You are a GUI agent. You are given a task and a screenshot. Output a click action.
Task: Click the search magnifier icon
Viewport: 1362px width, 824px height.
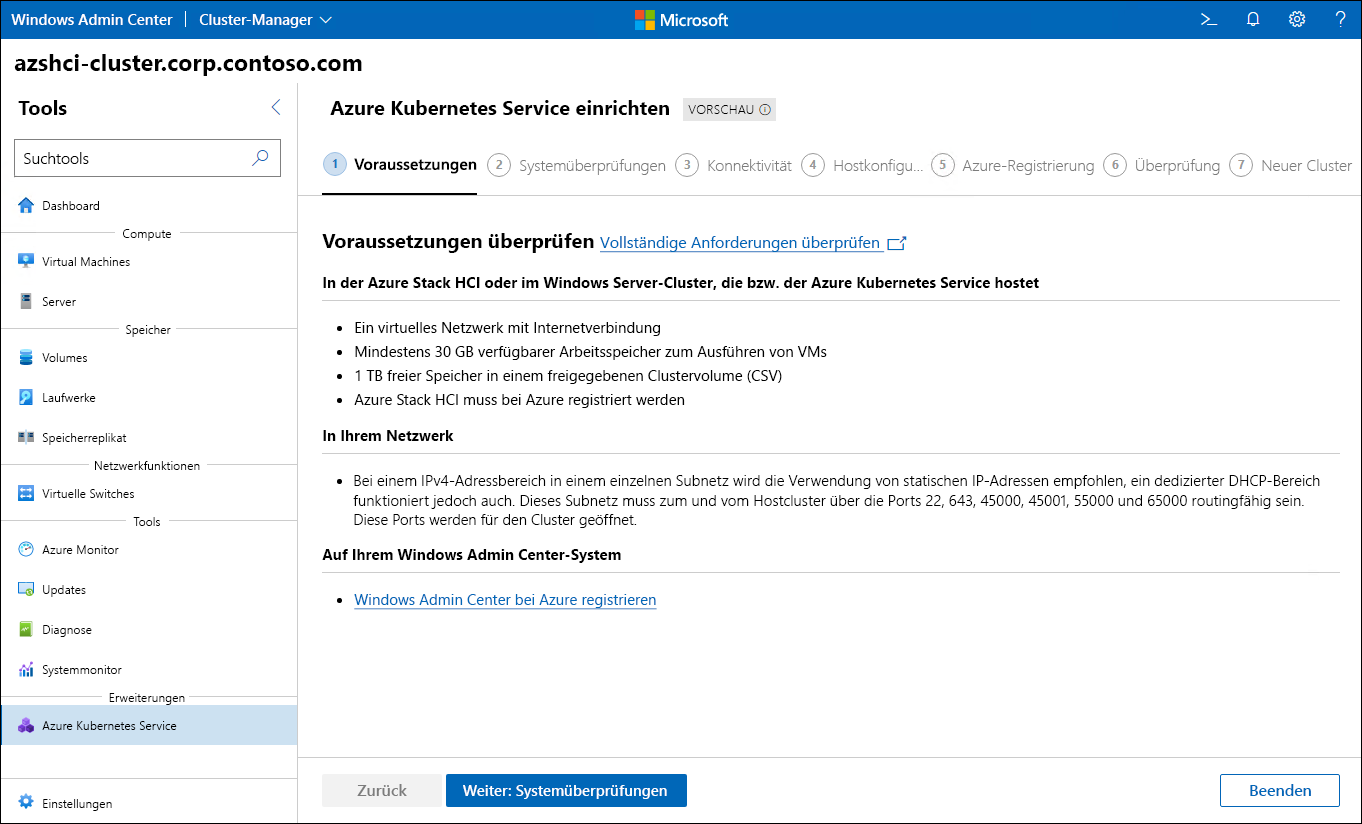pos(260,158)
